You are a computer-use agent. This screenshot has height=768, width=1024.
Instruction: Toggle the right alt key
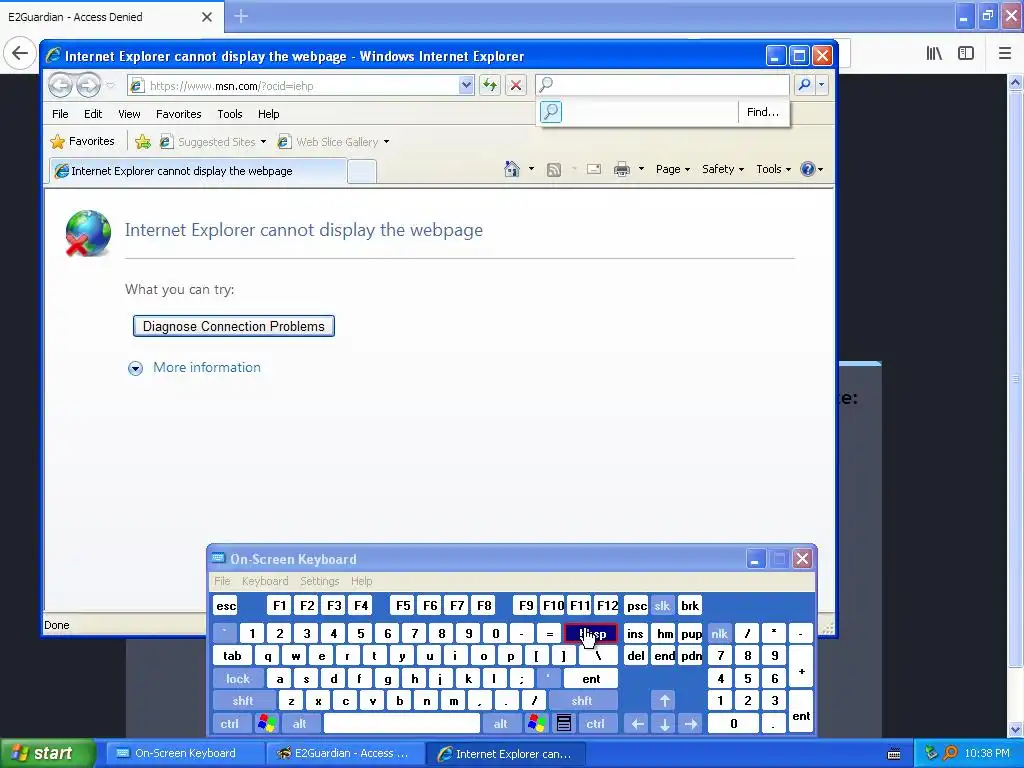tap(501, 724)
